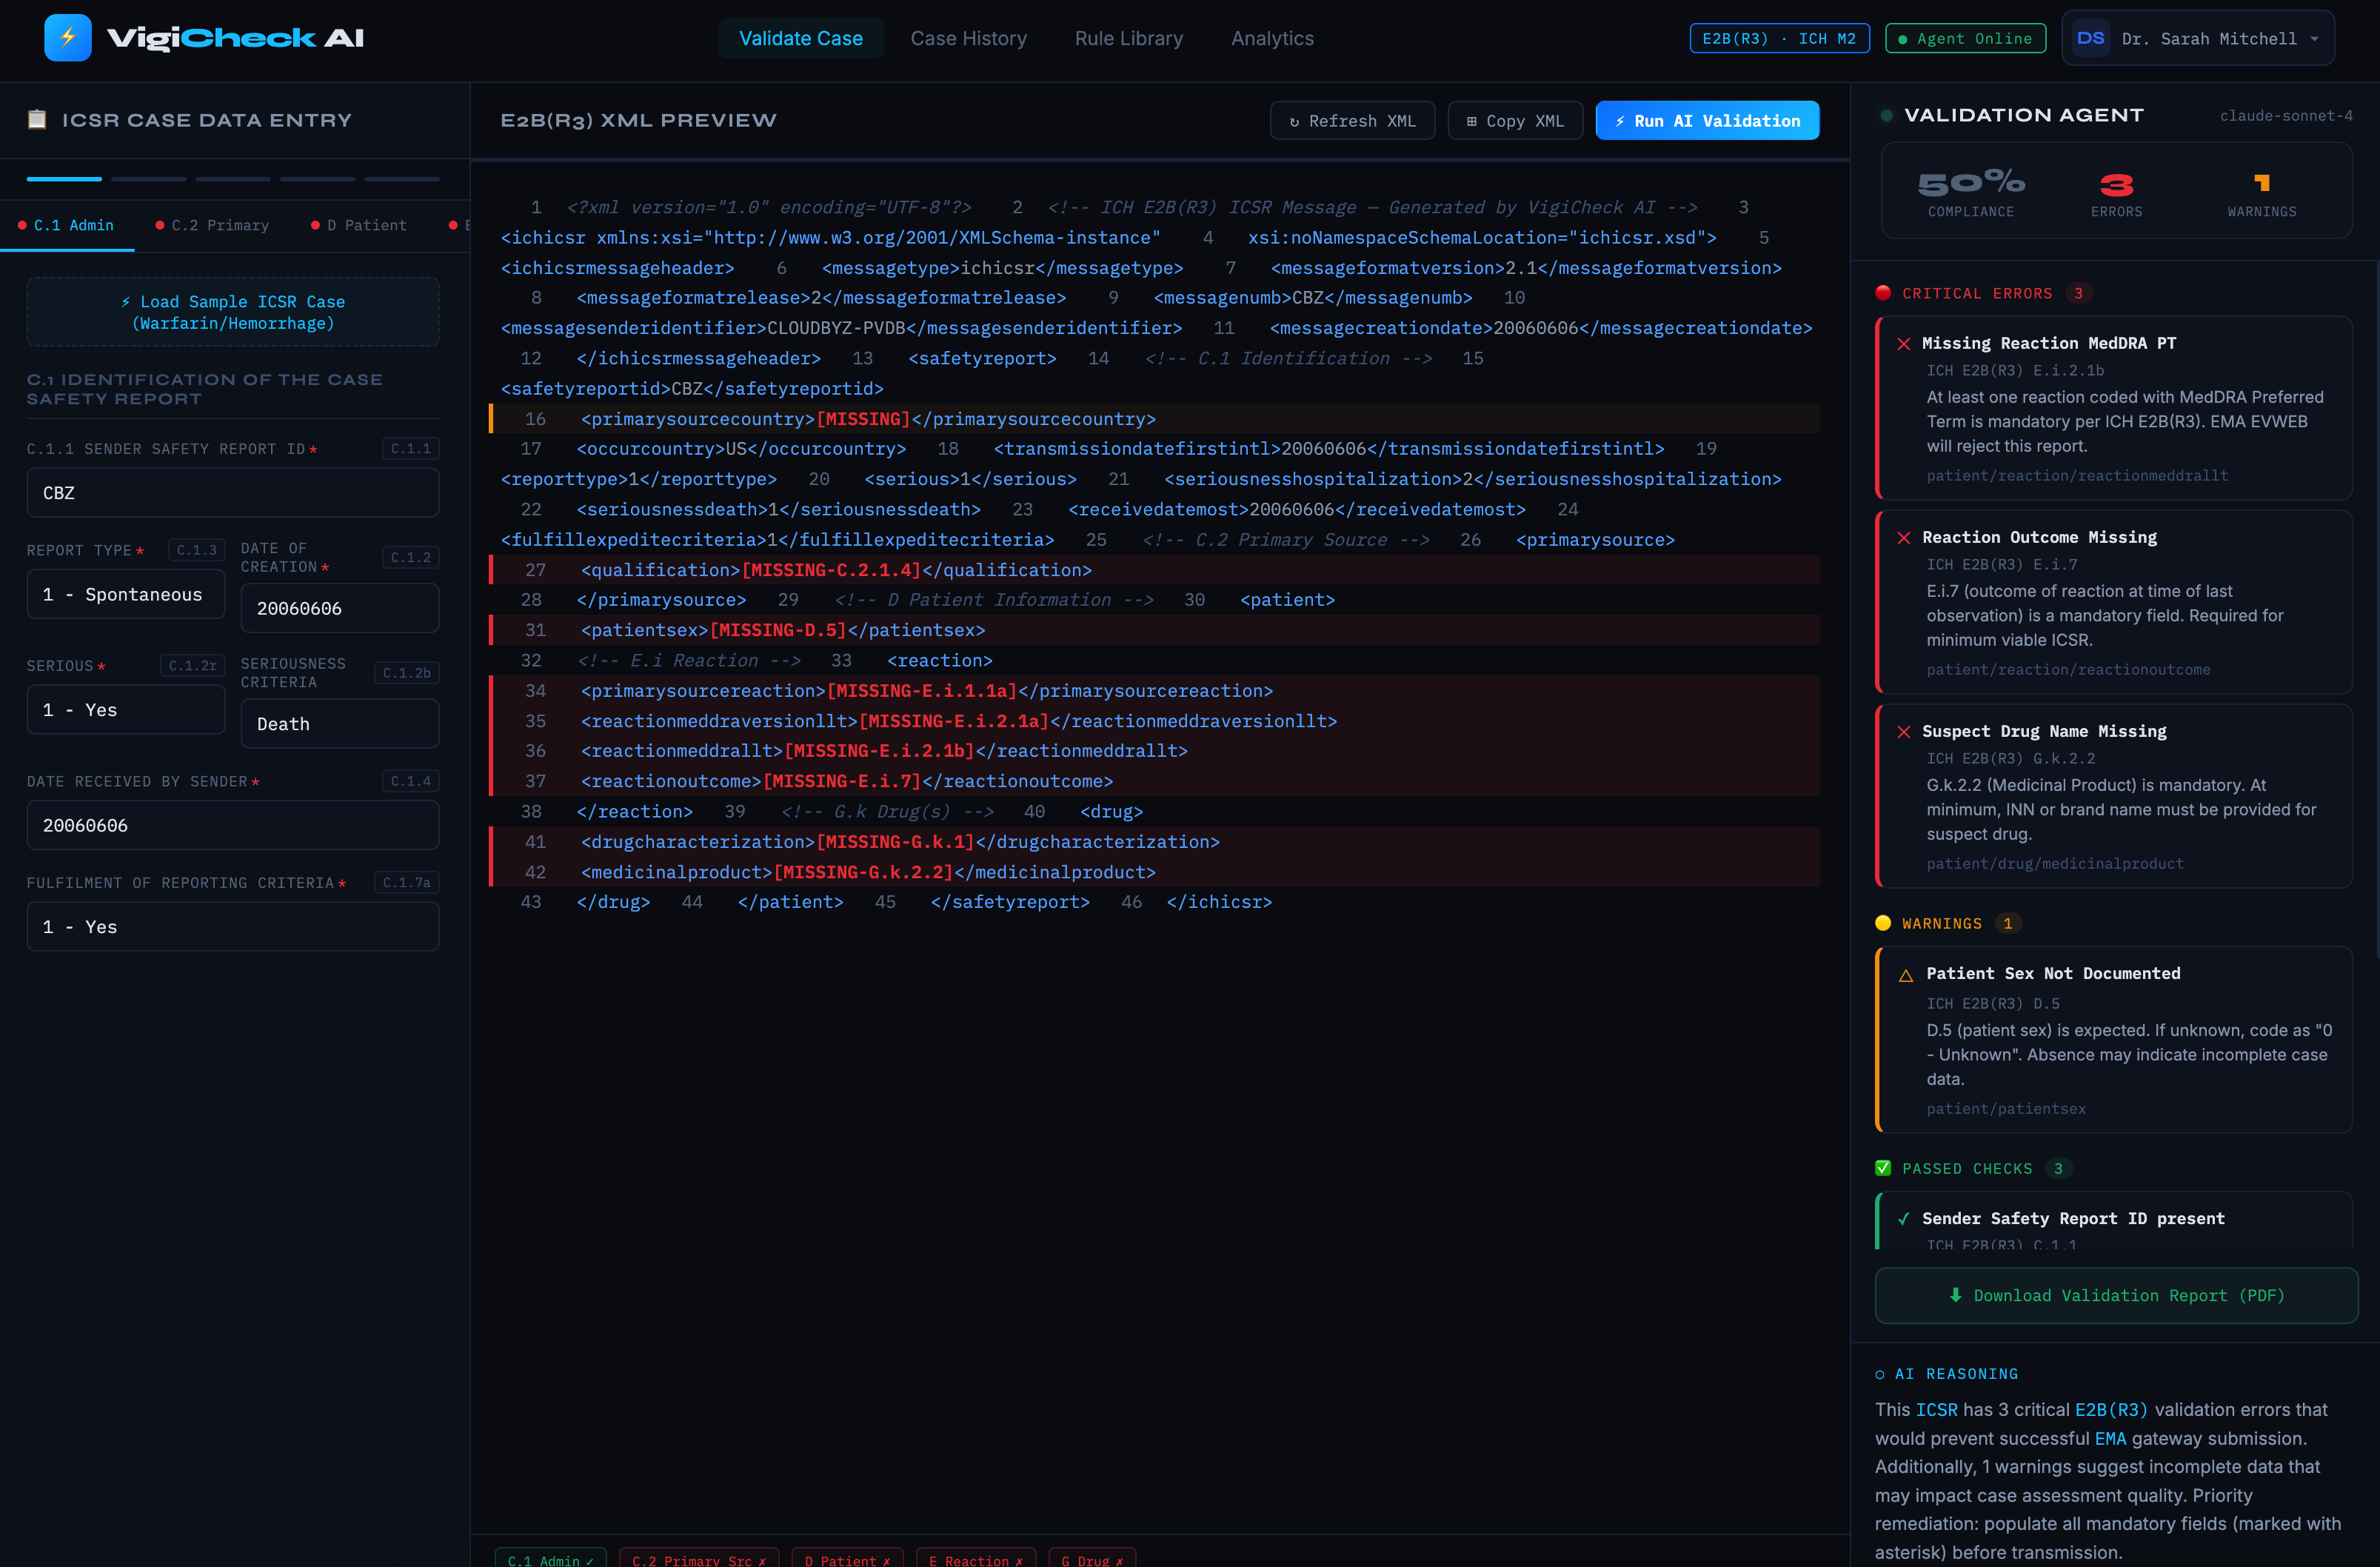Open the Seriousness Criteria dropdown showing Death
The image size is (2380, 1567).
(x=340, y=724)
